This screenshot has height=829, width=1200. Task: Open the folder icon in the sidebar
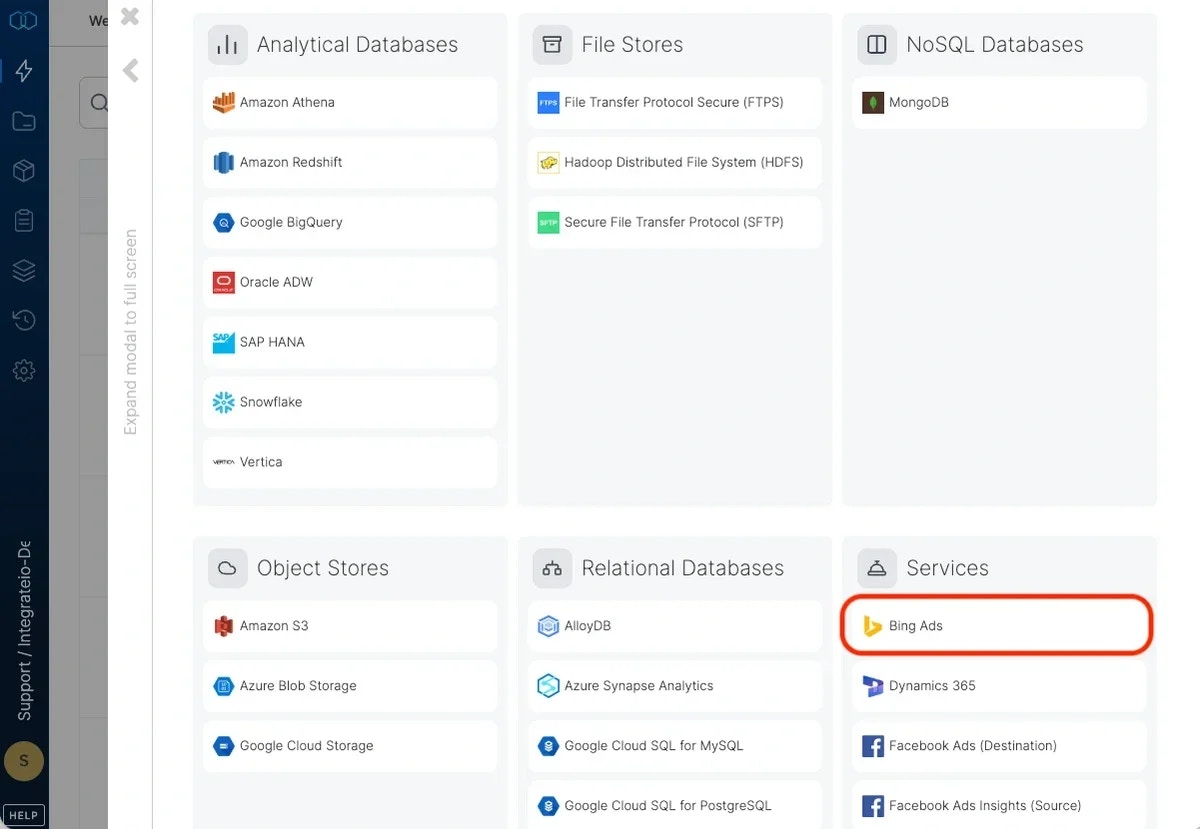point(23,120)
